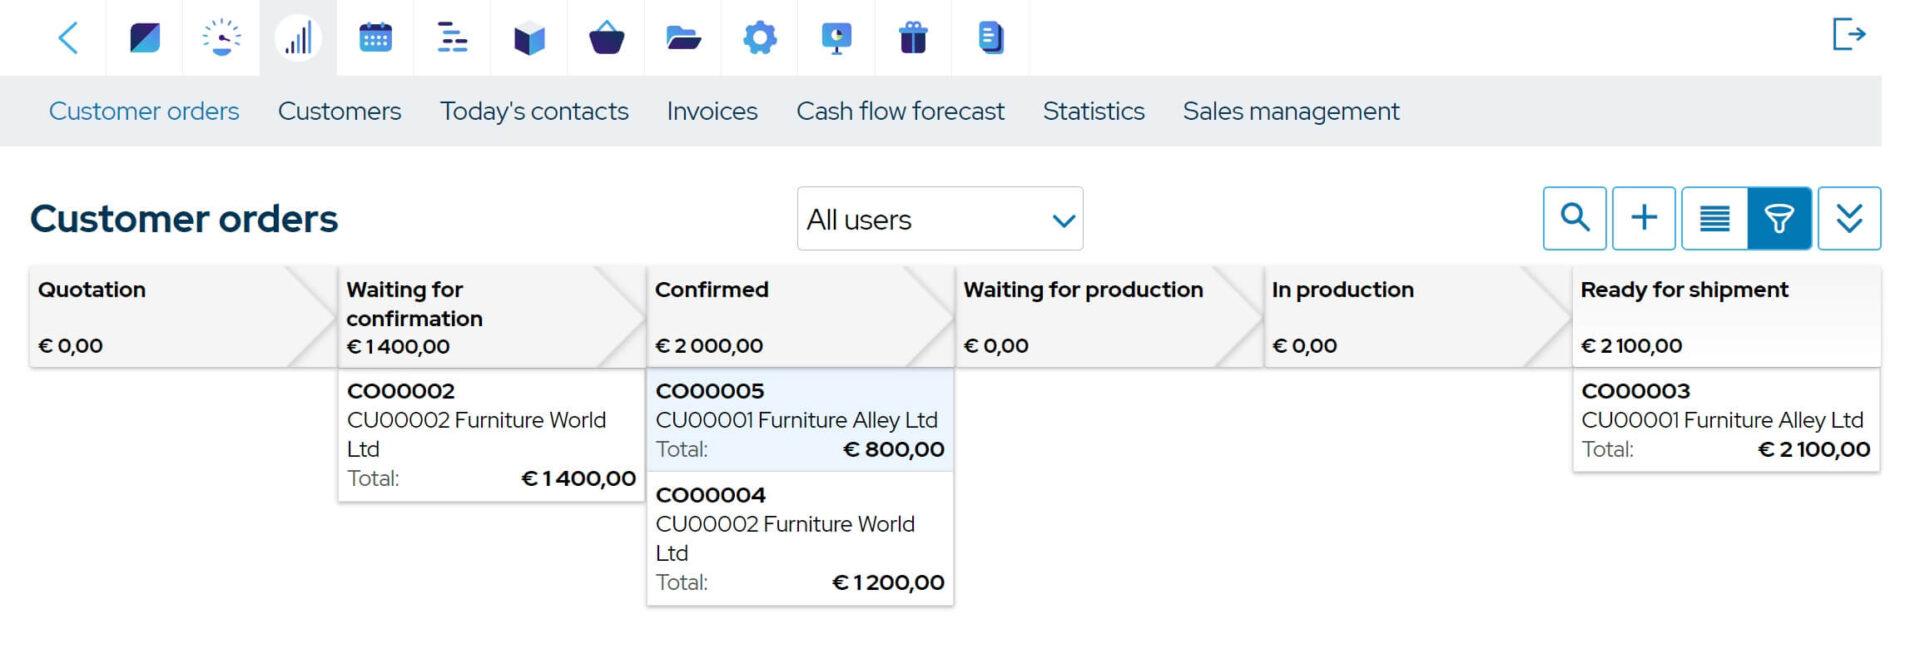Screen dimensions: 1920x664
Task: Open the shopping basket purchasing icon
Action: point(606,38)
